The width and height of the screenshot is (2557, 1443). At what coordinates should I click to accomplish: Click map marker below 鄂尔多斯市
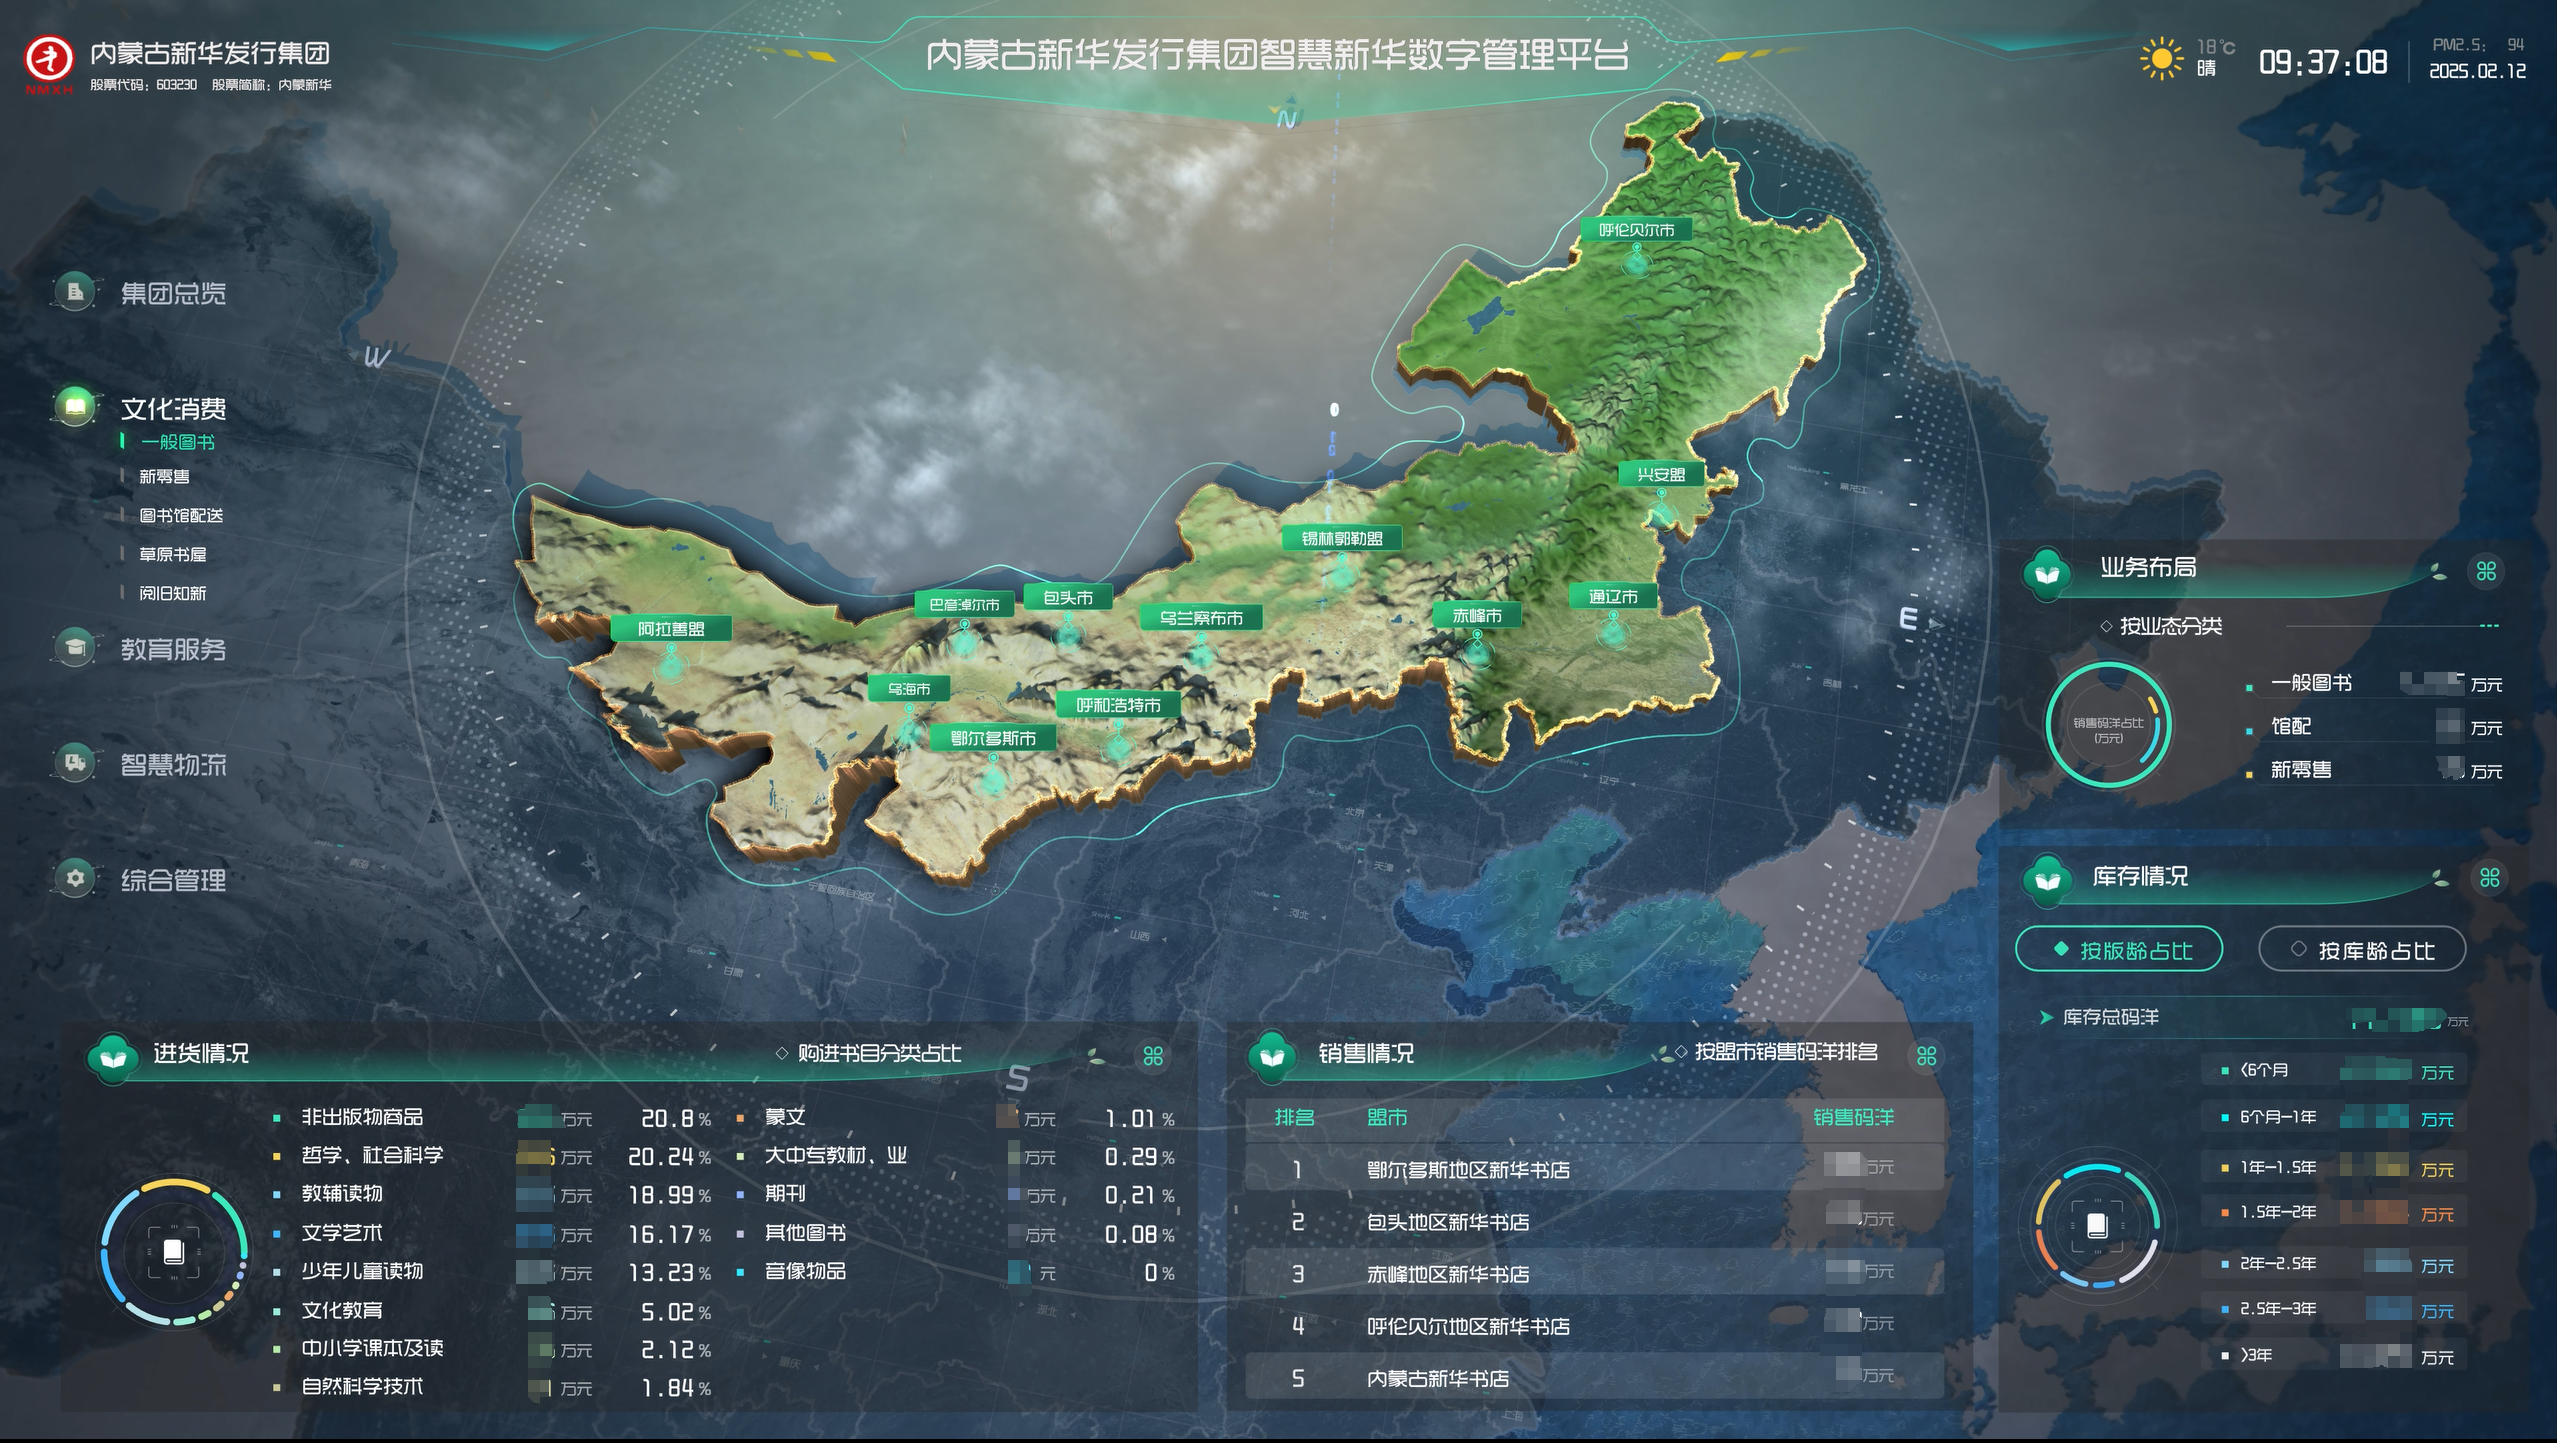point(993,775)
